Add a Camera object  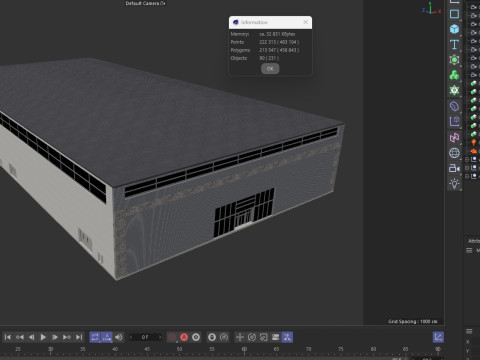pos(454,168)
